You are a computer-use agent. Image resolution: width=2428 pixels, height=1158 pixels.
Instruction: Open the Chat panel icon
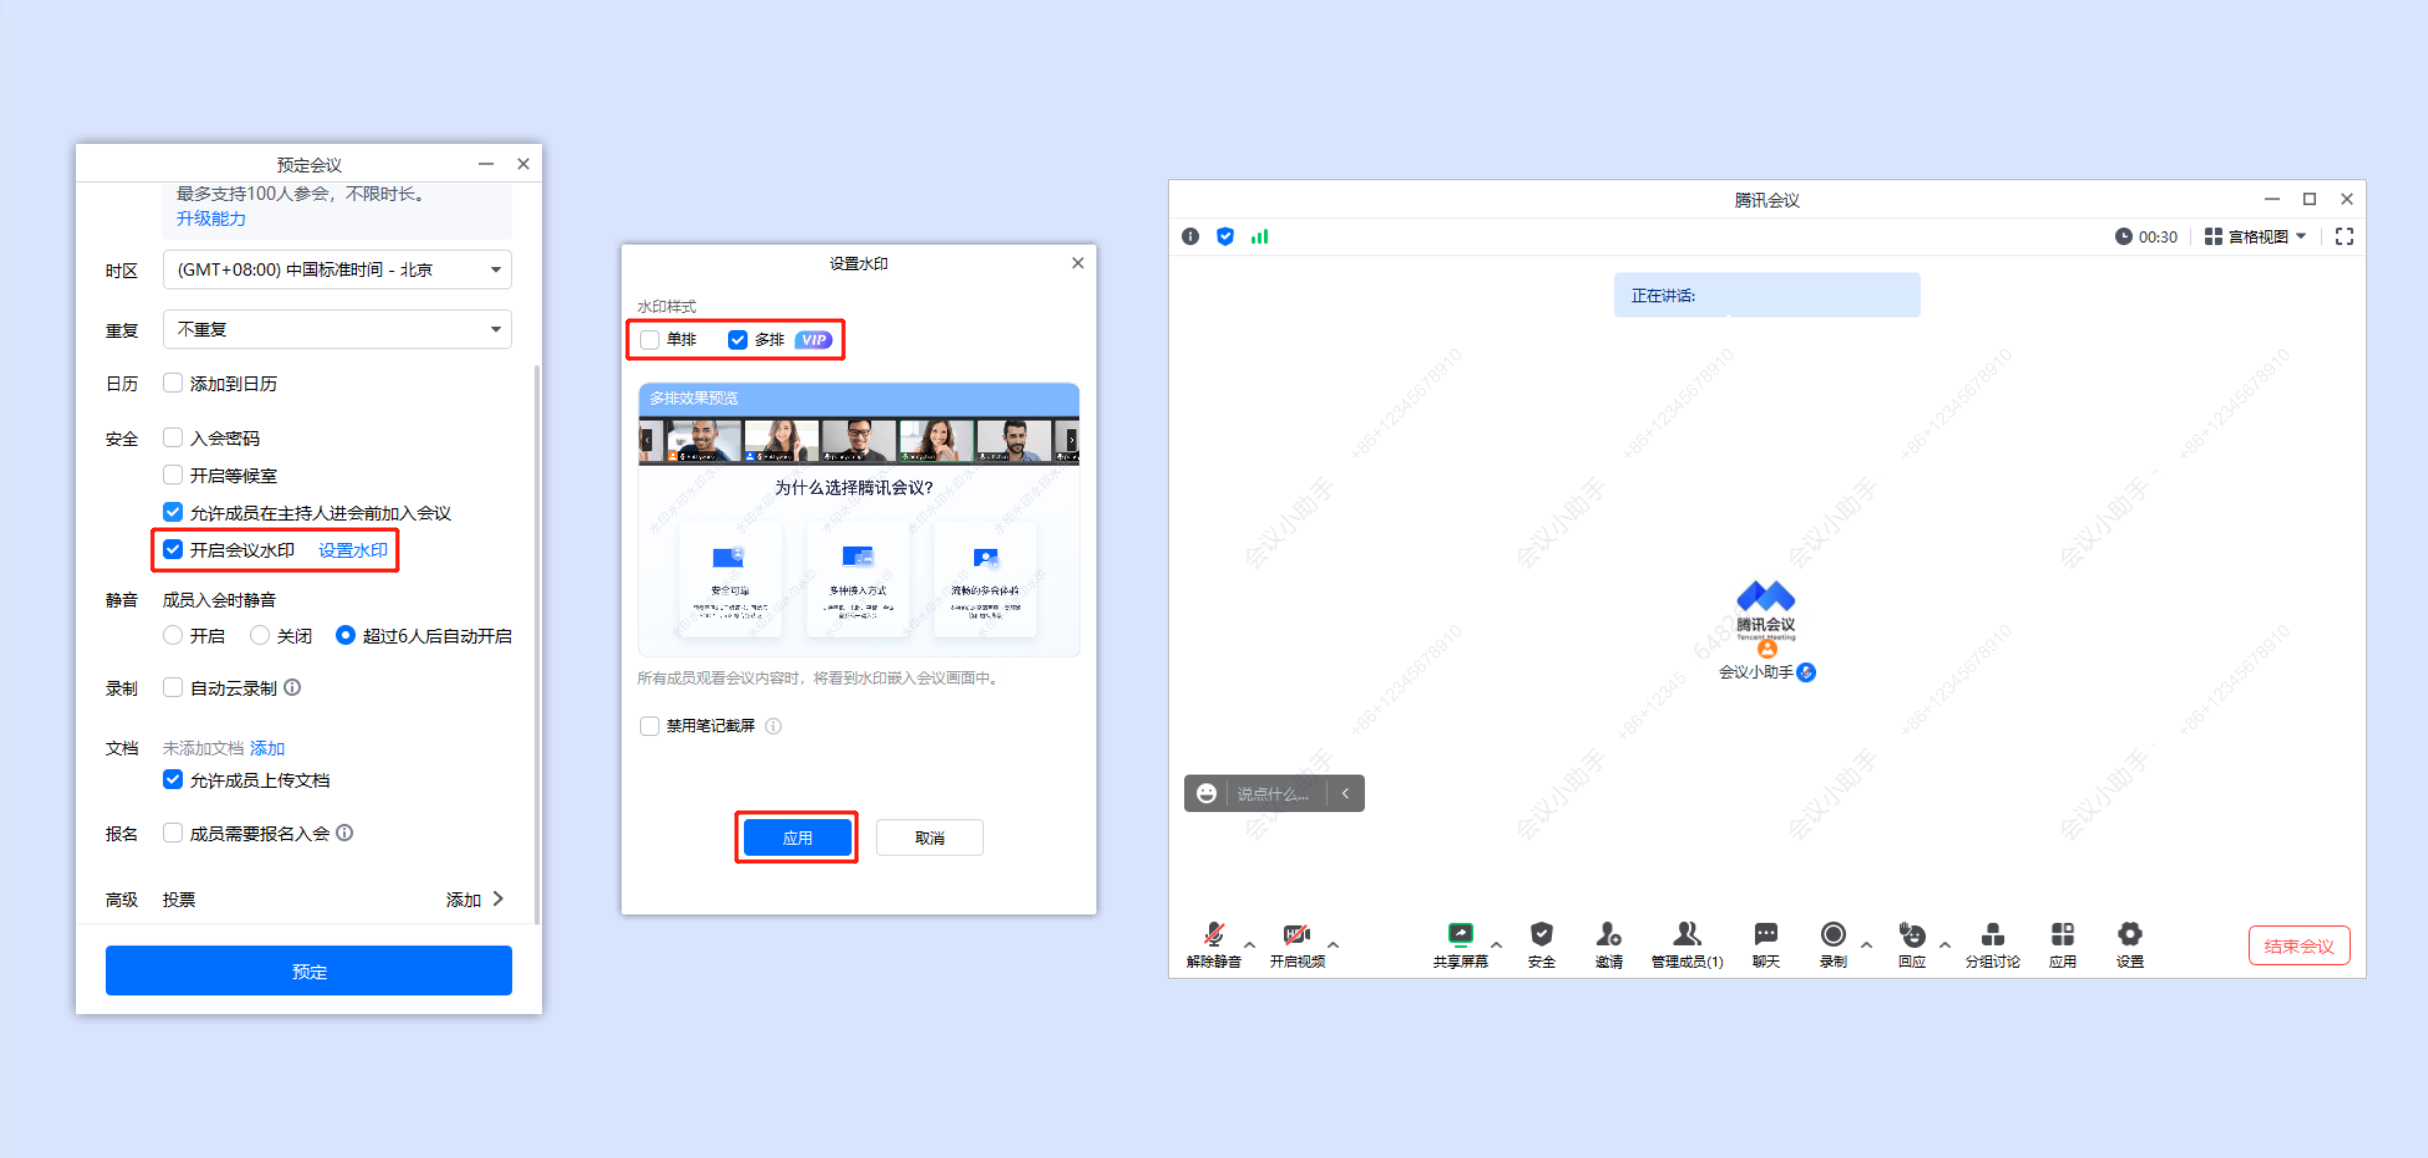coord(1765,934)
